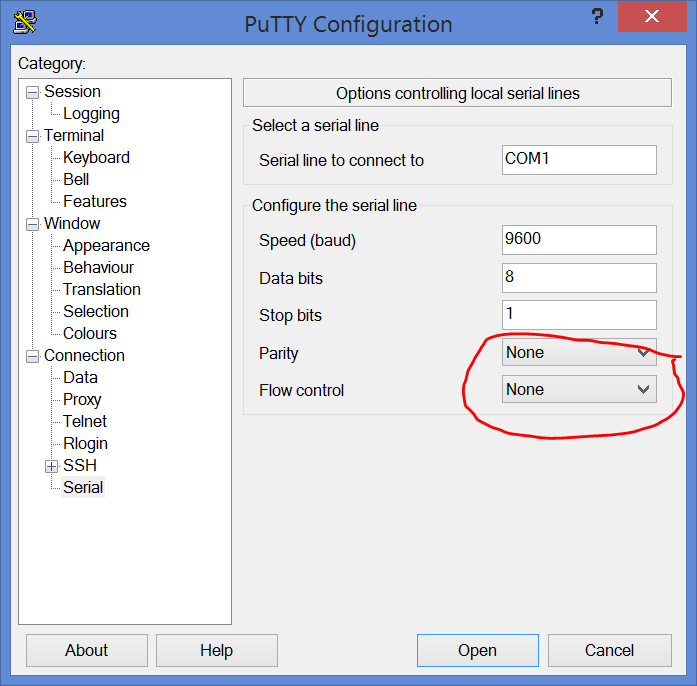This screenshot has width=697, height=686.
Task: Click the 'Data bits' label
Action: (291, 278)
